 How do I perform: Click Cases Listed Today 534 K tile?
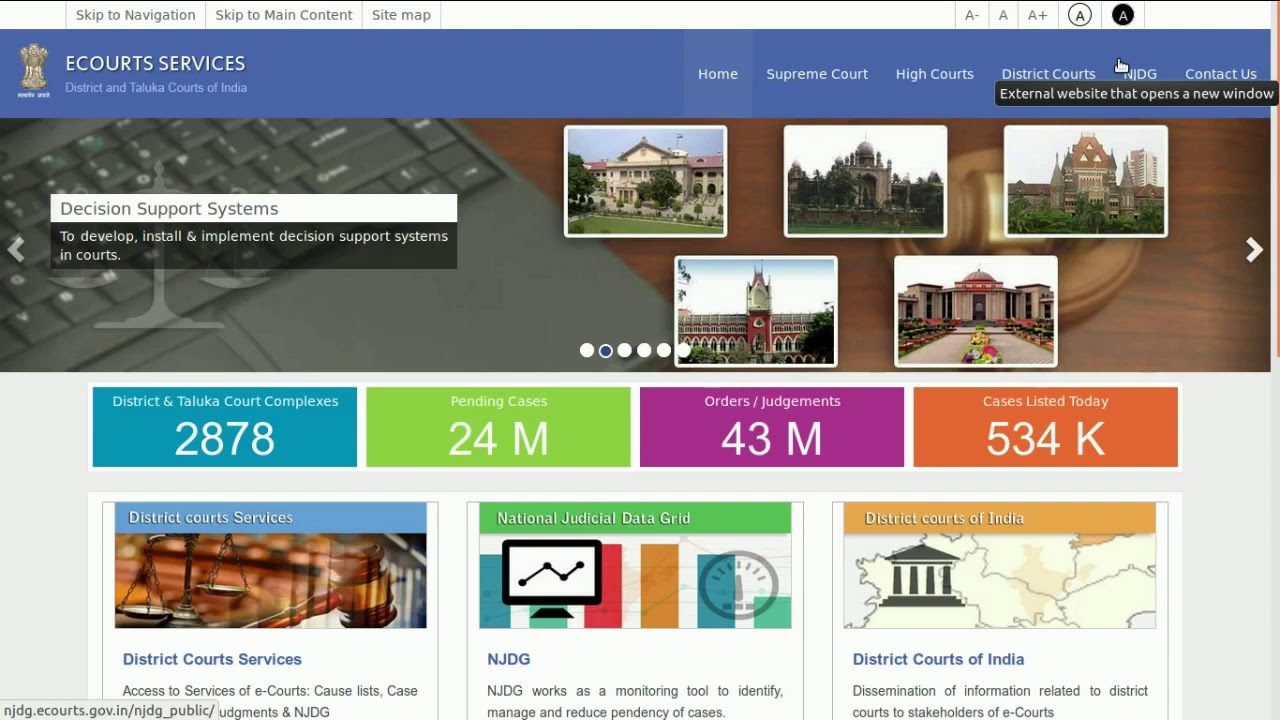(x=1046, y=427)
